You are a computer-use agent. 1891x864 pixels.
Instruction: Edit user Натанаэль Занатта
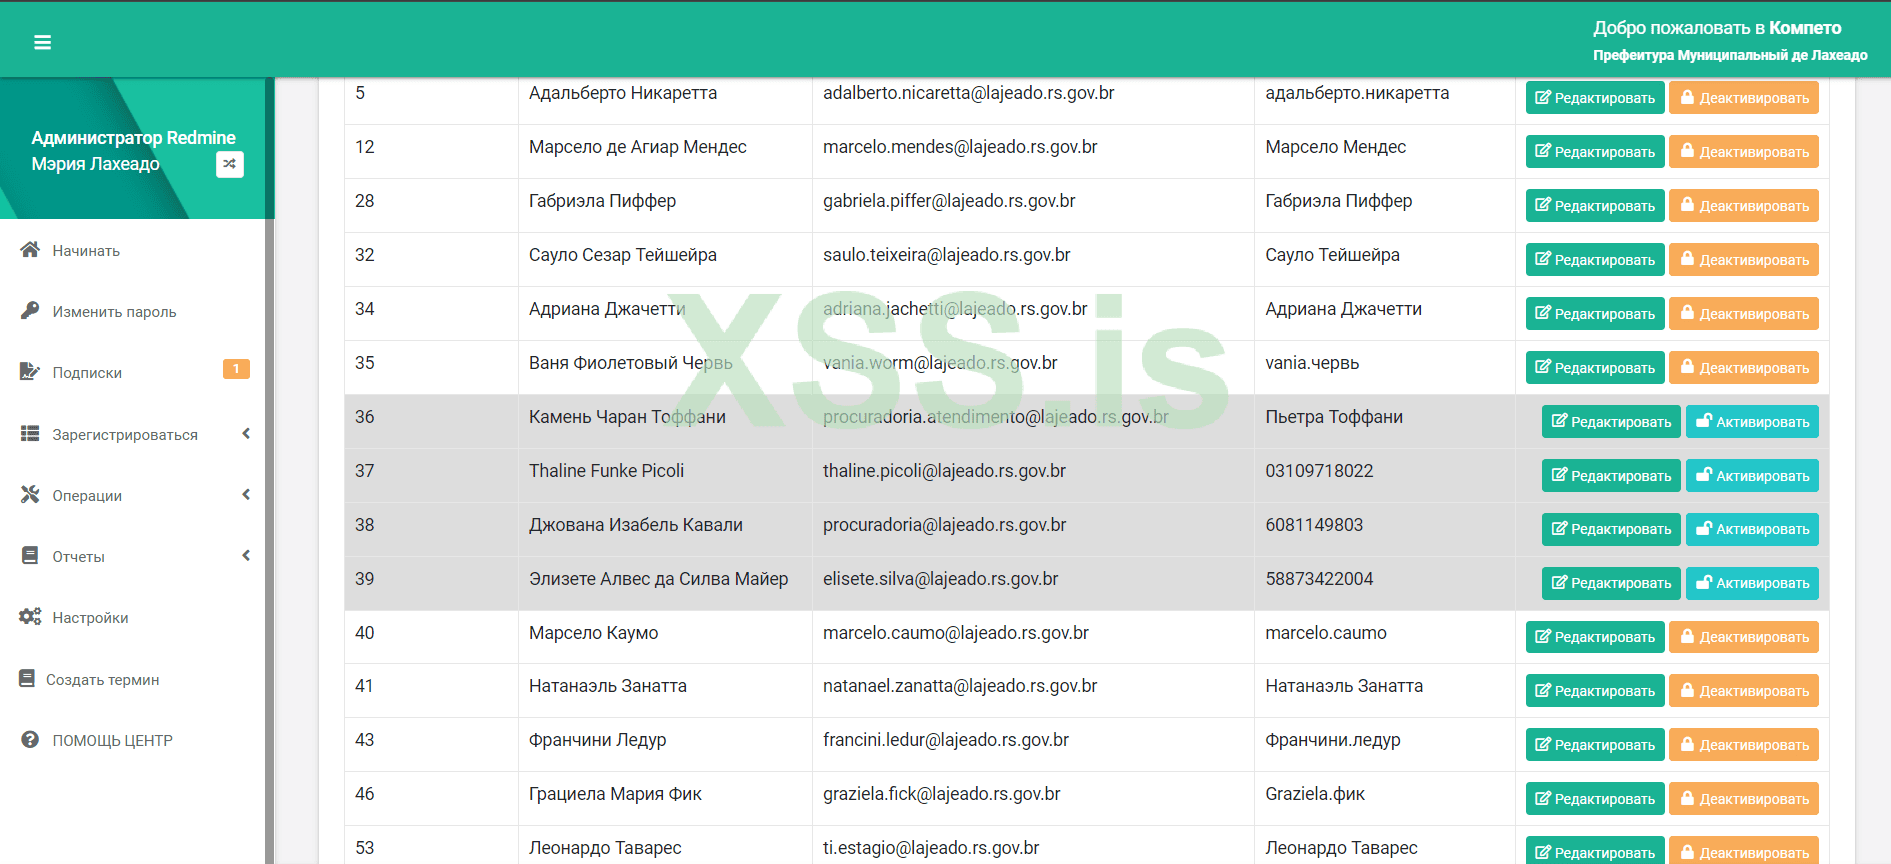[1595, 691]
